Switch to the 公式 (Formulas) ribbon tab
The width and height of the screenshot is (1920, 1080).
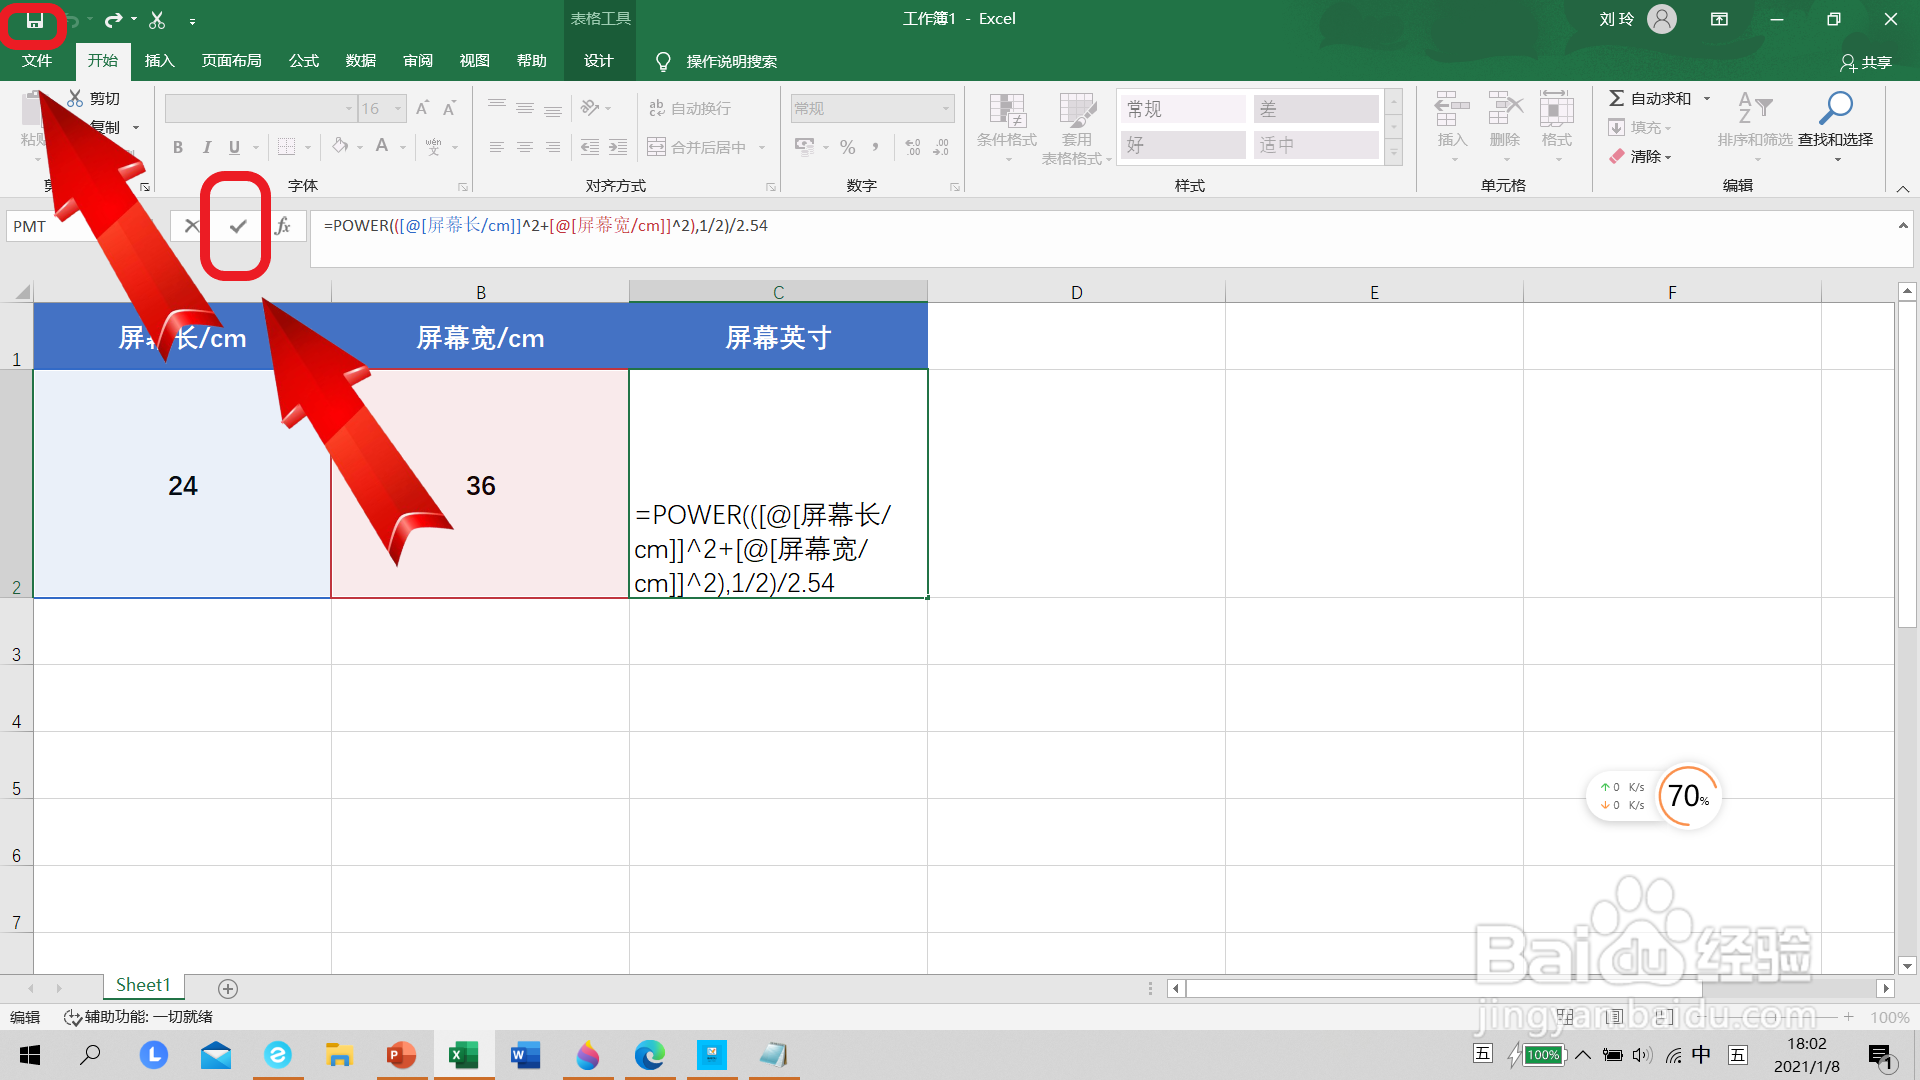pyautogui.click(x=303, y=62)
